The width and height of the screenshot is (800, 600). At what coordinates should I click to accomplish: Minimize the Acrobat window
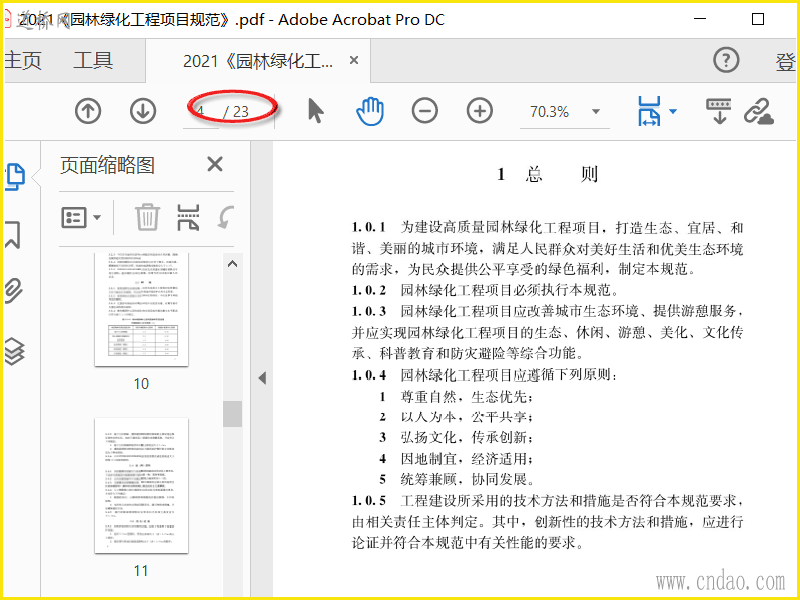701,19
